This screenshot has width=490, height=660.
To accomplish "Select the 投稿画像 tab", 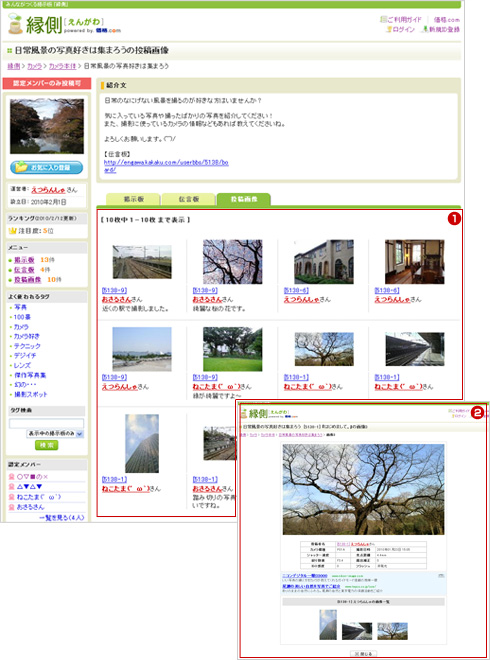I will 244,200.
